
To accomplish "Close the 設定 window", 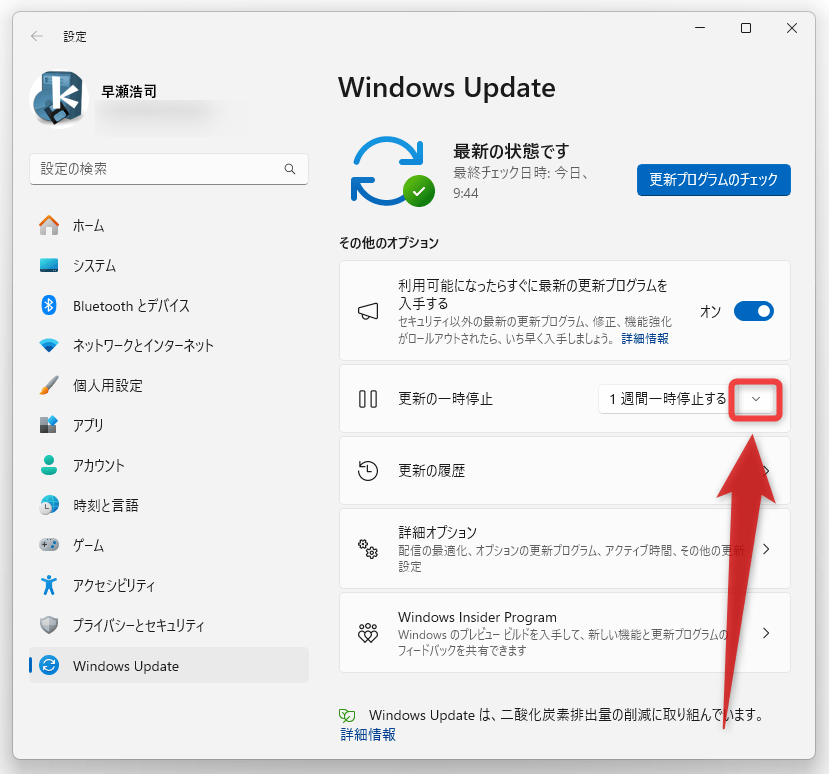I will pyautogui.click(x=791, y=28).
